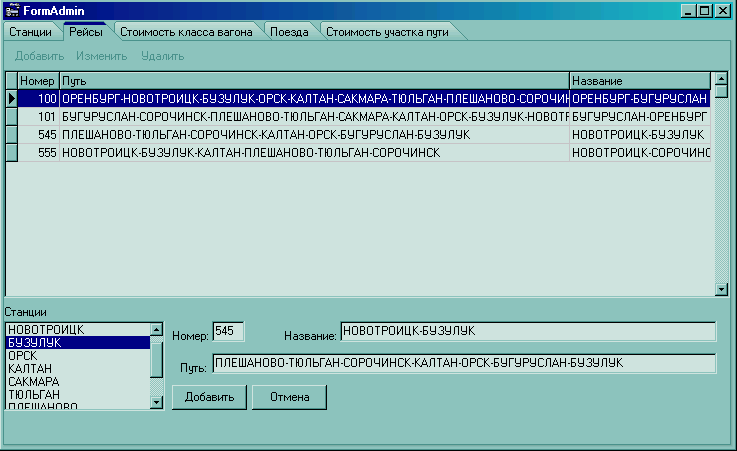This screenshot has height=451, width=737.
Task: Minimize the FormAdmin window
Action: tap(688, 11)
